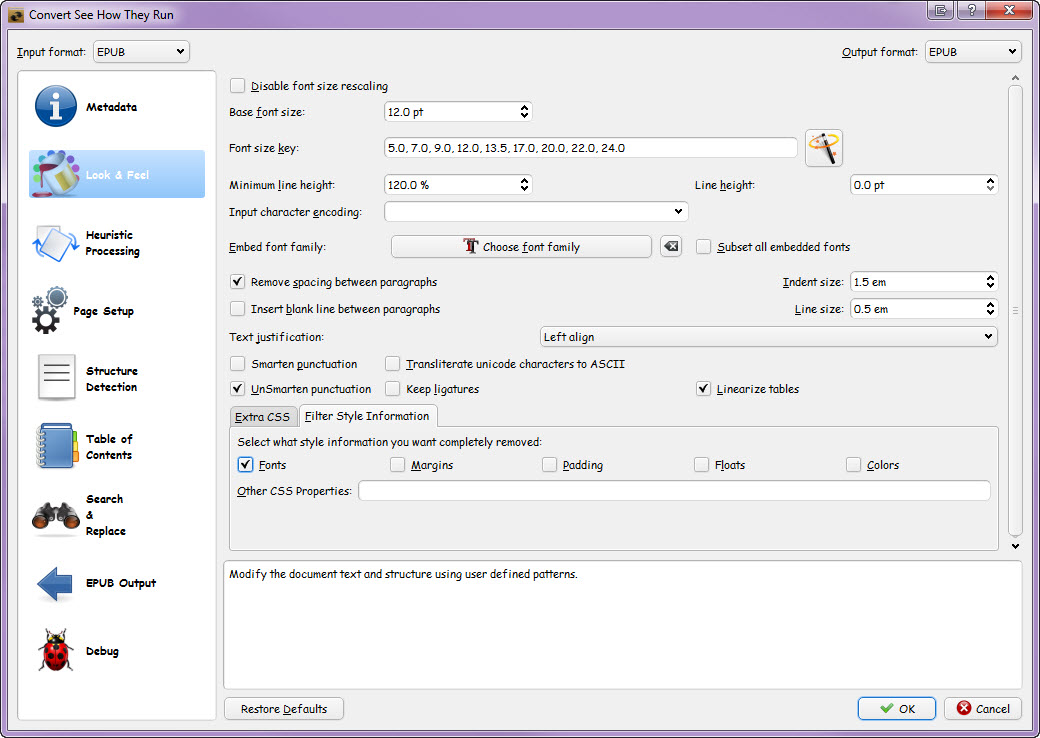Image resolution: width=1040 pixels, height=738 pixels.
Task: Click Choose font family button
Action: (521, 247)
